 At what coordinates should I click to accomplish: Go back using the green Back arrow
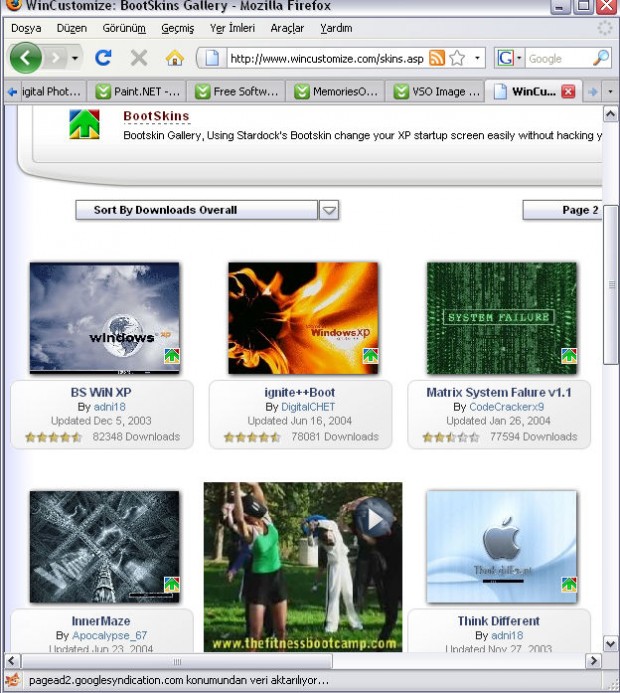(26, 58)
